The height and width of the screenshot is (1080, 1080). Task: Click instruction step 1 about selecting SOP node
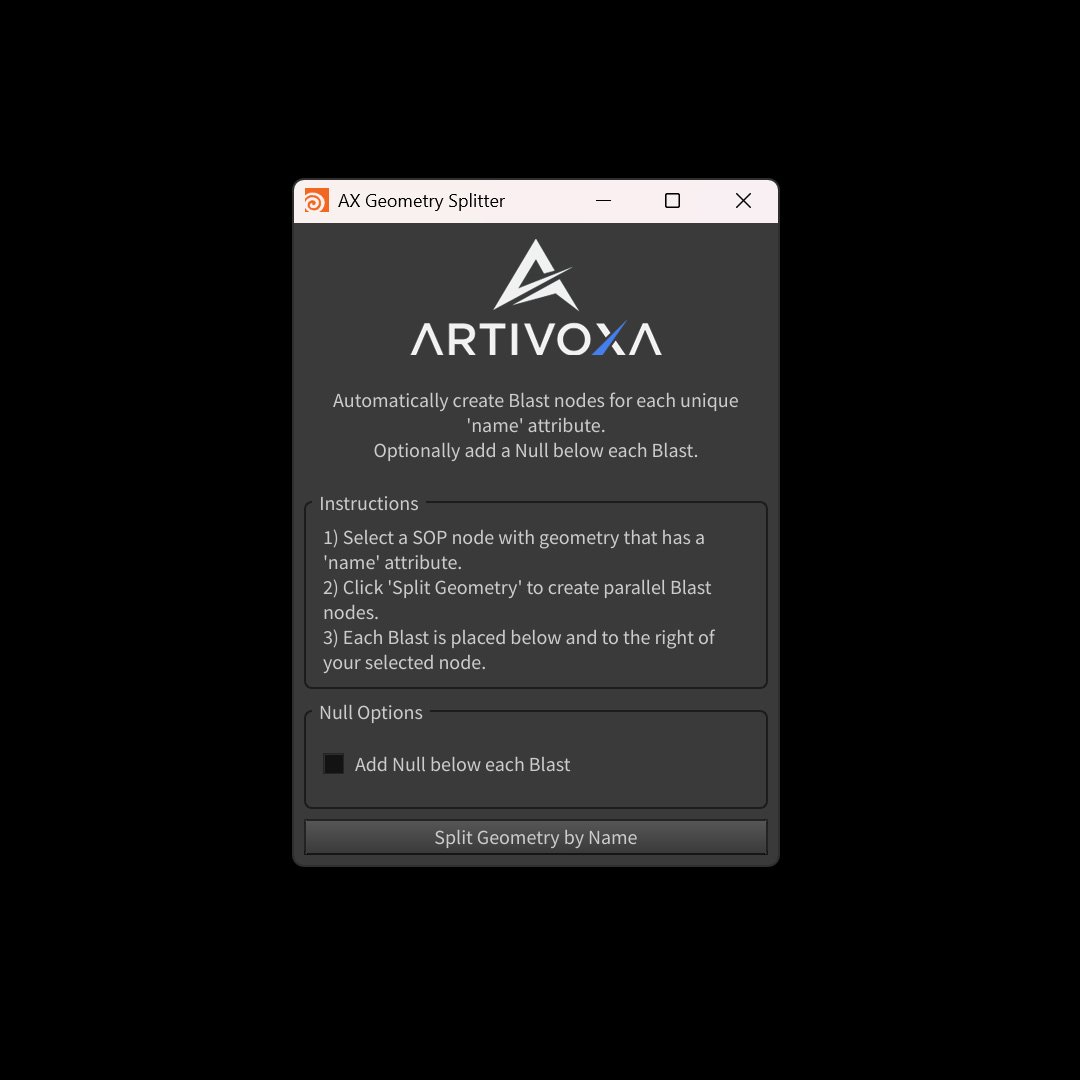tap(514, 550)
